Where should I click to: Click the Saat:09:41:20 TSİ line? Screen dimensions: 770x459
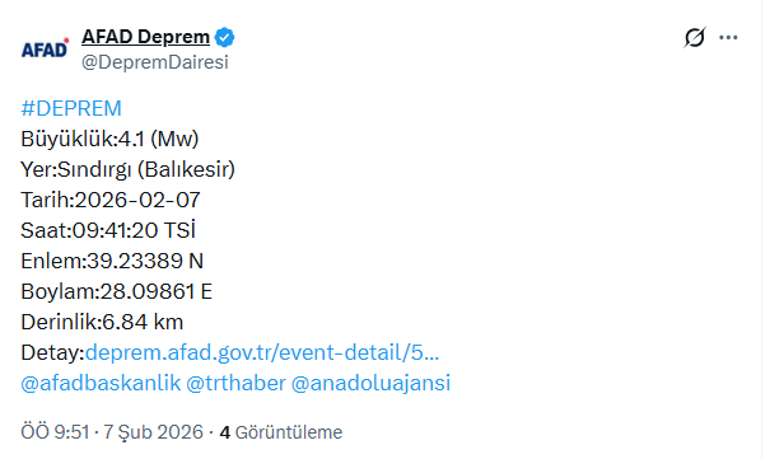(x=108, y=231)
